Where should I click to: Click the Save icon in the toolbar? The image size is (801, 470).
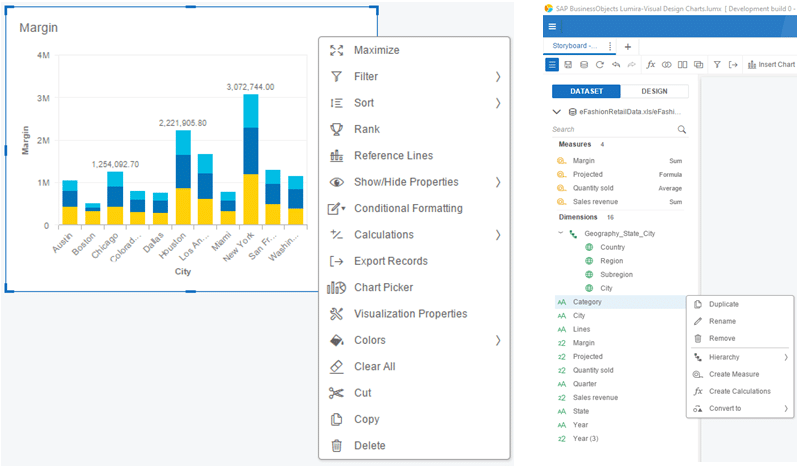click(x=568, y=65)
